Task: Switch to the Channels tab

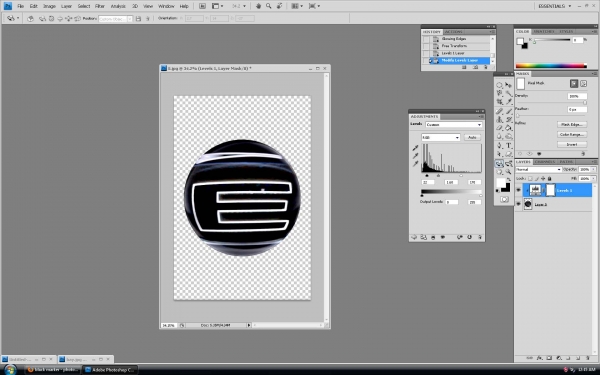Action: coord(545,162)
